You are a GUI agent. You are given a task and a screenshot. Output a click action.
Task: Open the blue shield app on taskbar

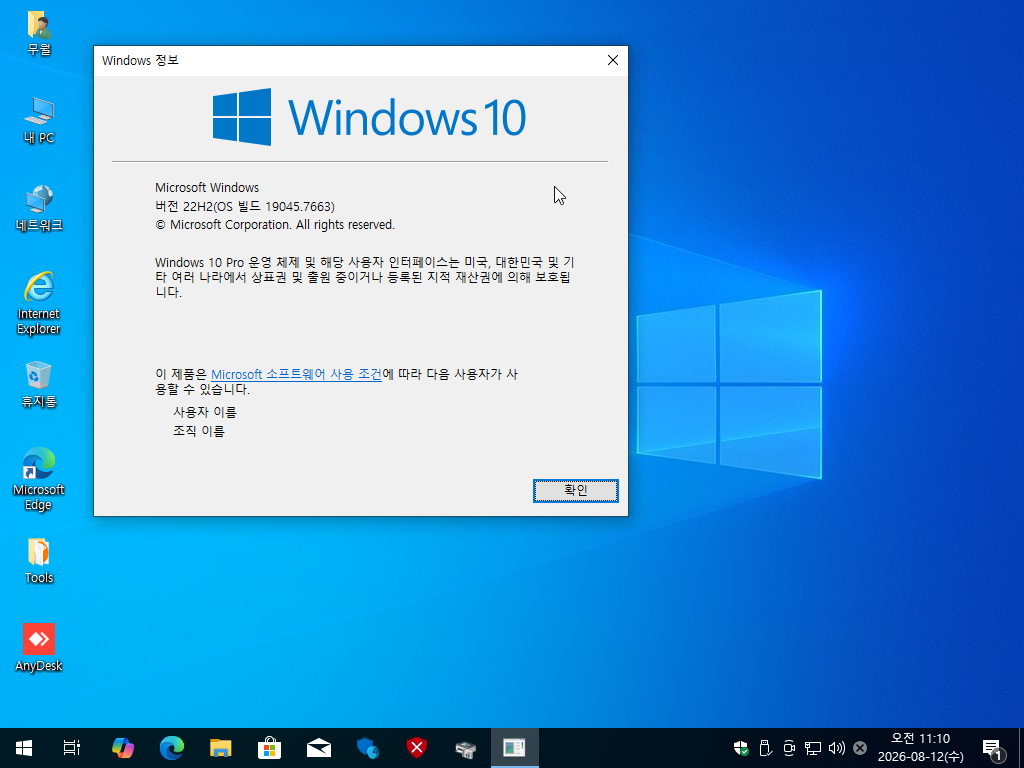click(x=368, y=748)
